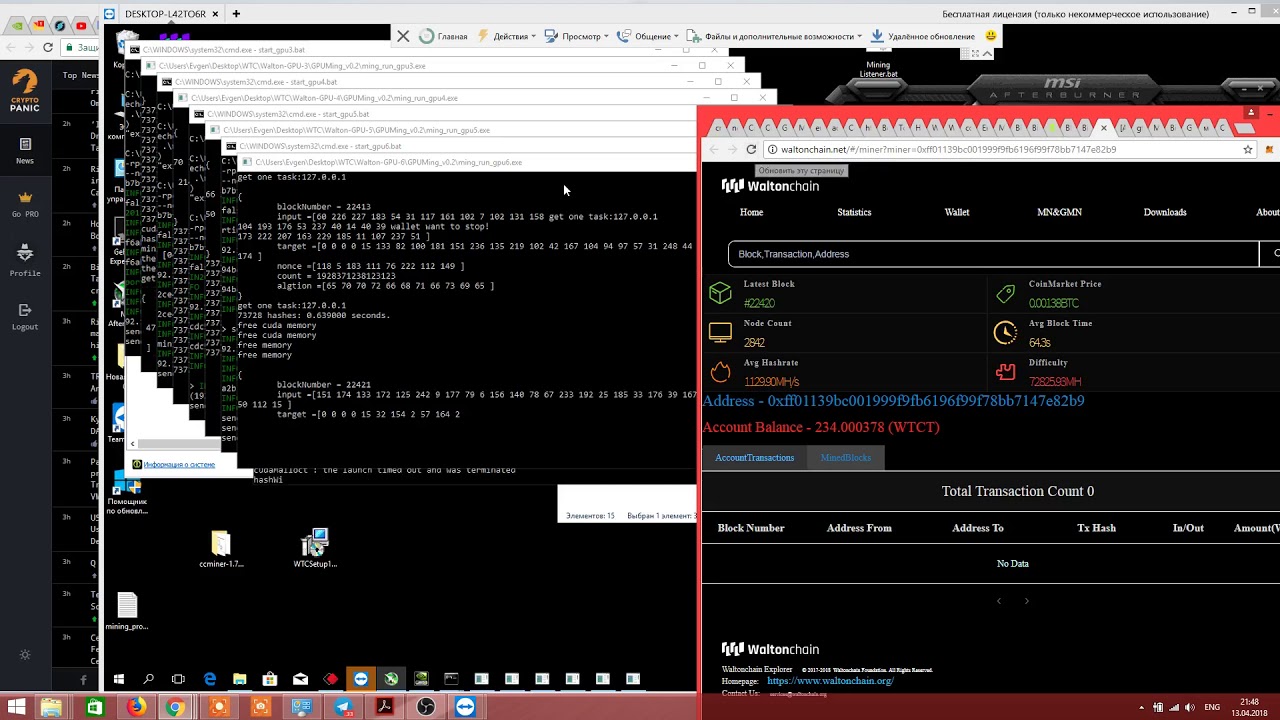Open TeamViewer from the local taskbar

(466, 707)
